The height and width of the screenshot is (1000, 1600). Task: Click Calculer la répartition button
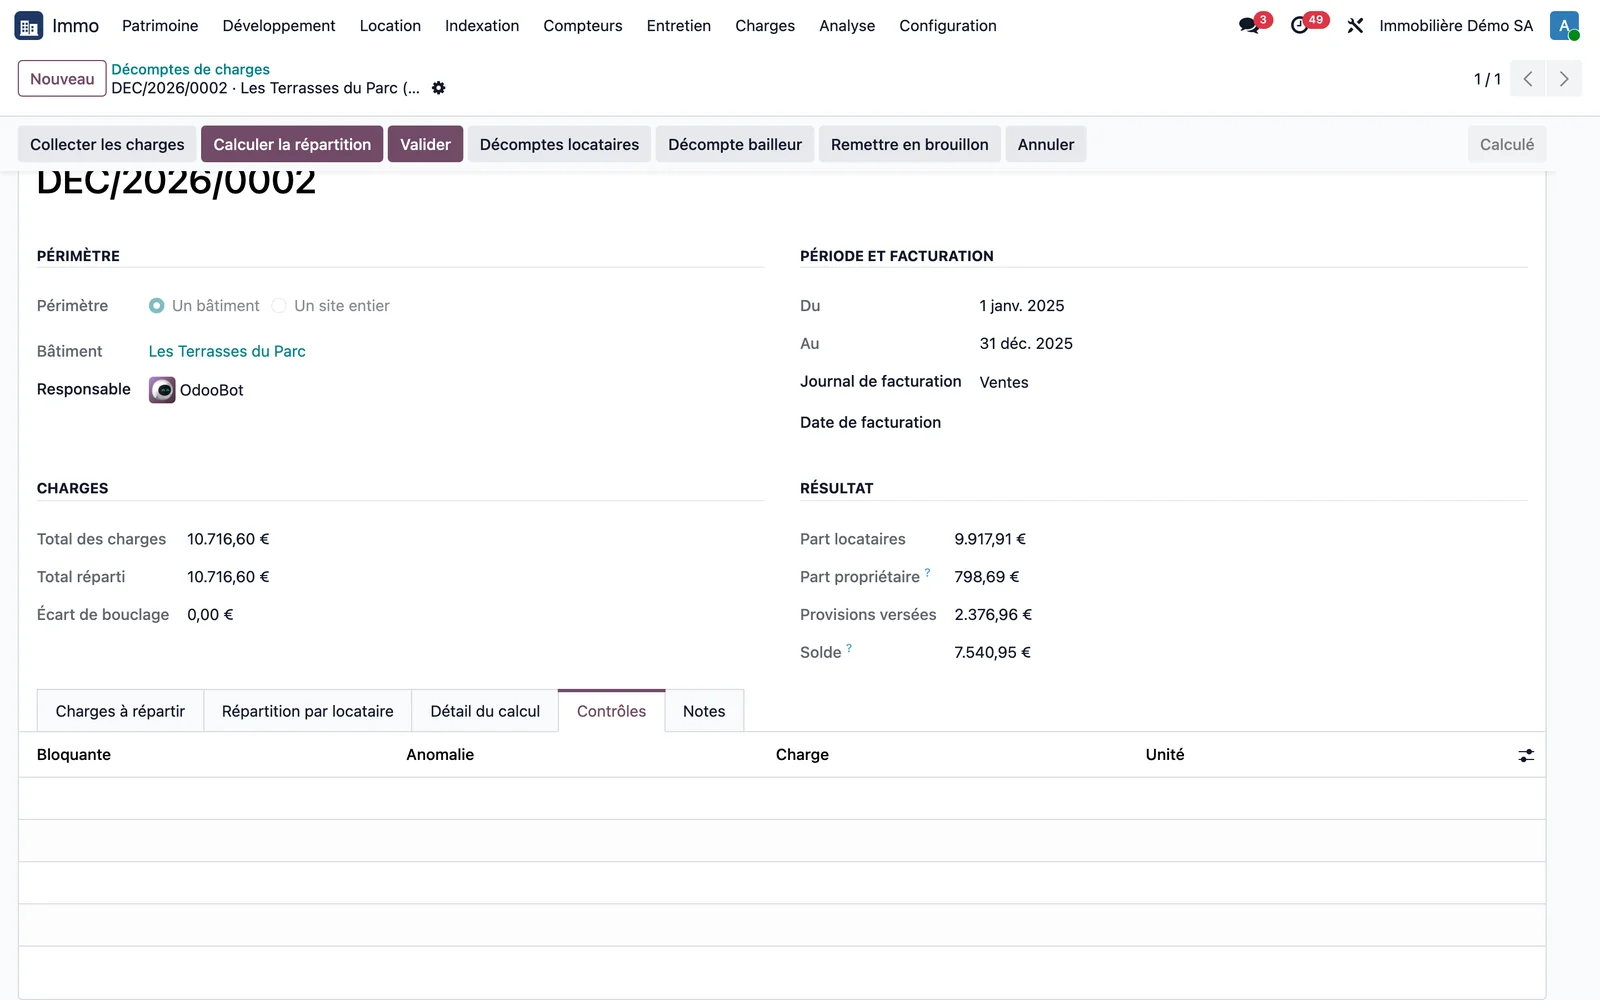click(x=292, y=144)
